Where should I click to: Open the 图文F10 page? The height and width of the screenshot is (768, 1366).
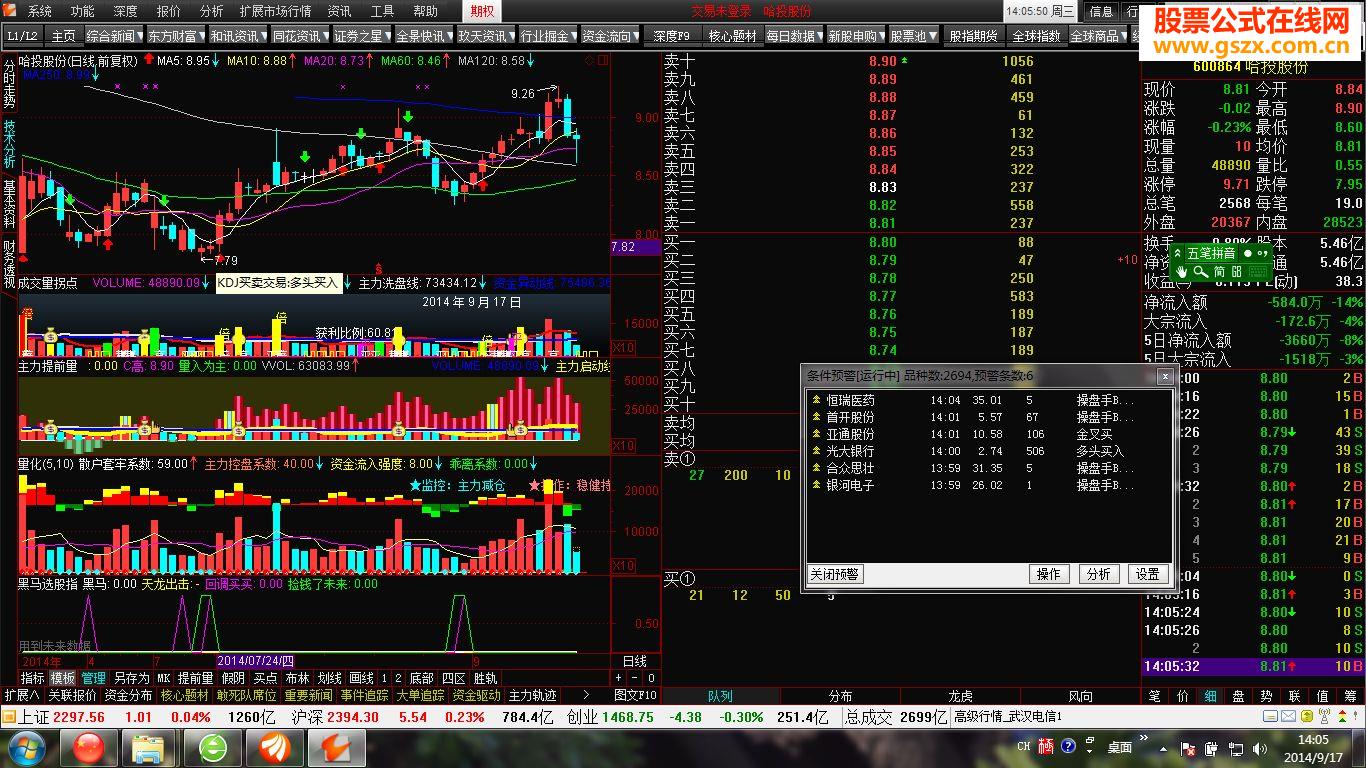pyautogui.click(x=635, y=695)
